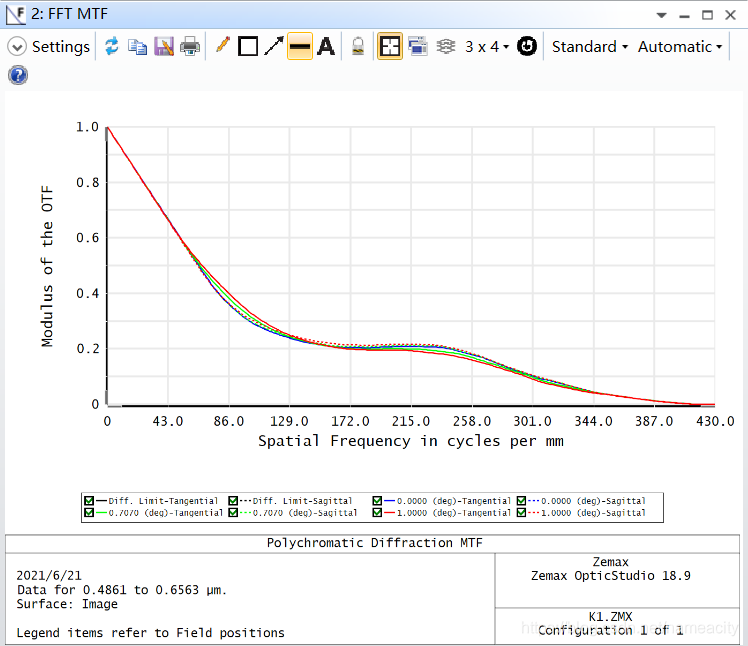Uncheck 0.7070 (deg)-Tangential legend checkbox
This screenshot has width=748, height=646.
[x=89, y=512]
